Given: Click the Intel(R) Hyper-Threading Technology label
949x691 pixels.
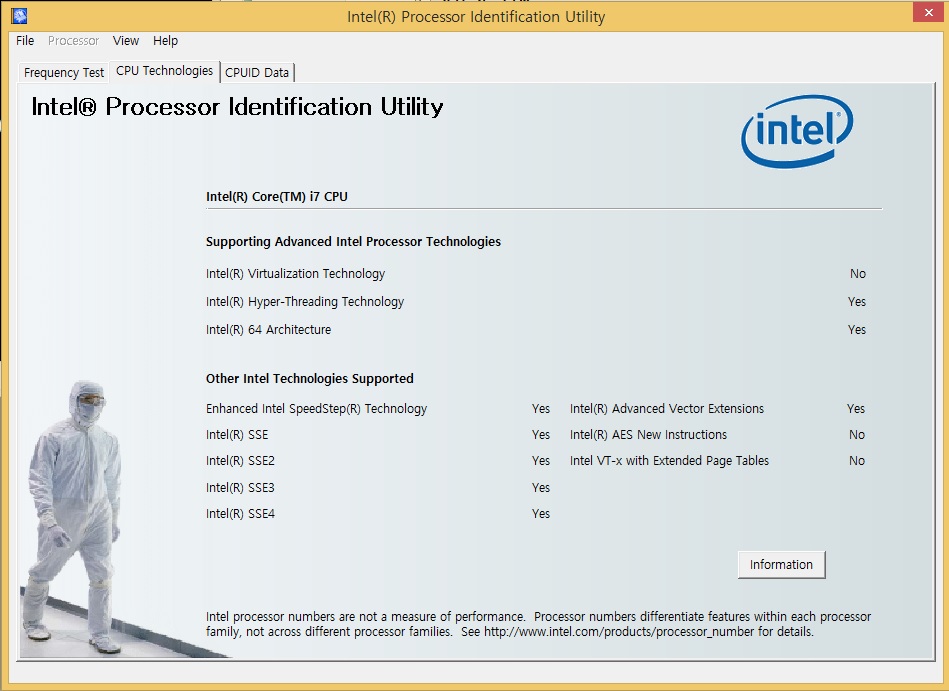Looking at the screenshot, I should pyautogui.click(x=305, y=301).
